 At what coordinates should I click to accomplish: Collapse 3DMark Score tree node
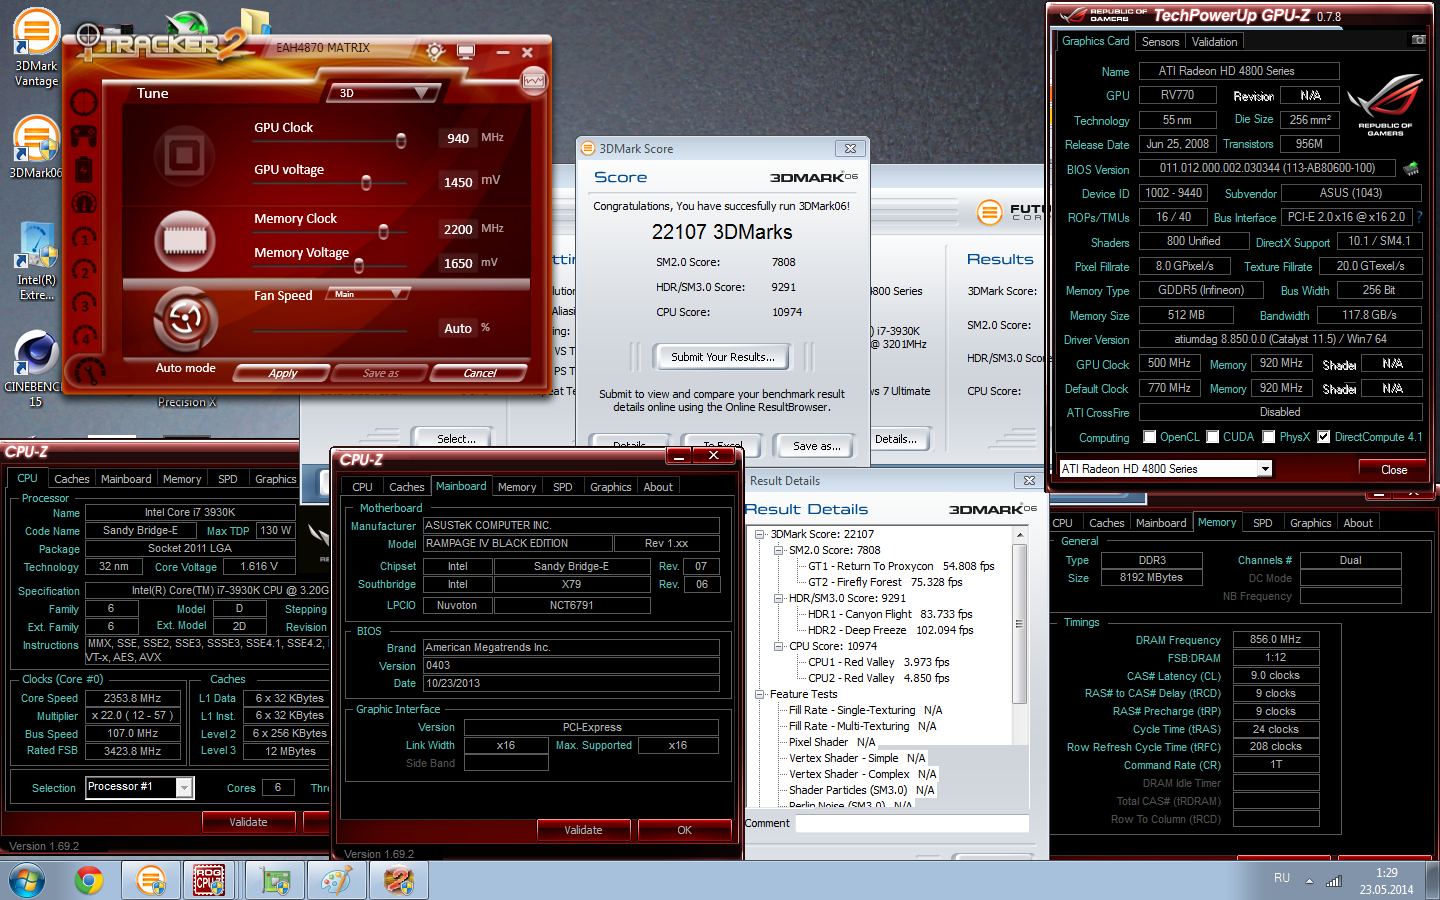point(760,534)
